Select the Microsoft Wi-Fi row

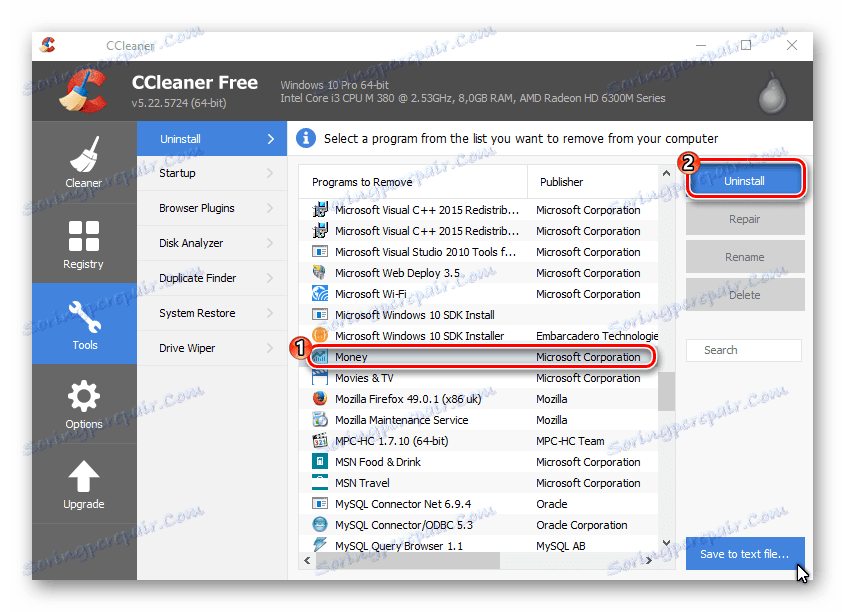pos(479,294)
